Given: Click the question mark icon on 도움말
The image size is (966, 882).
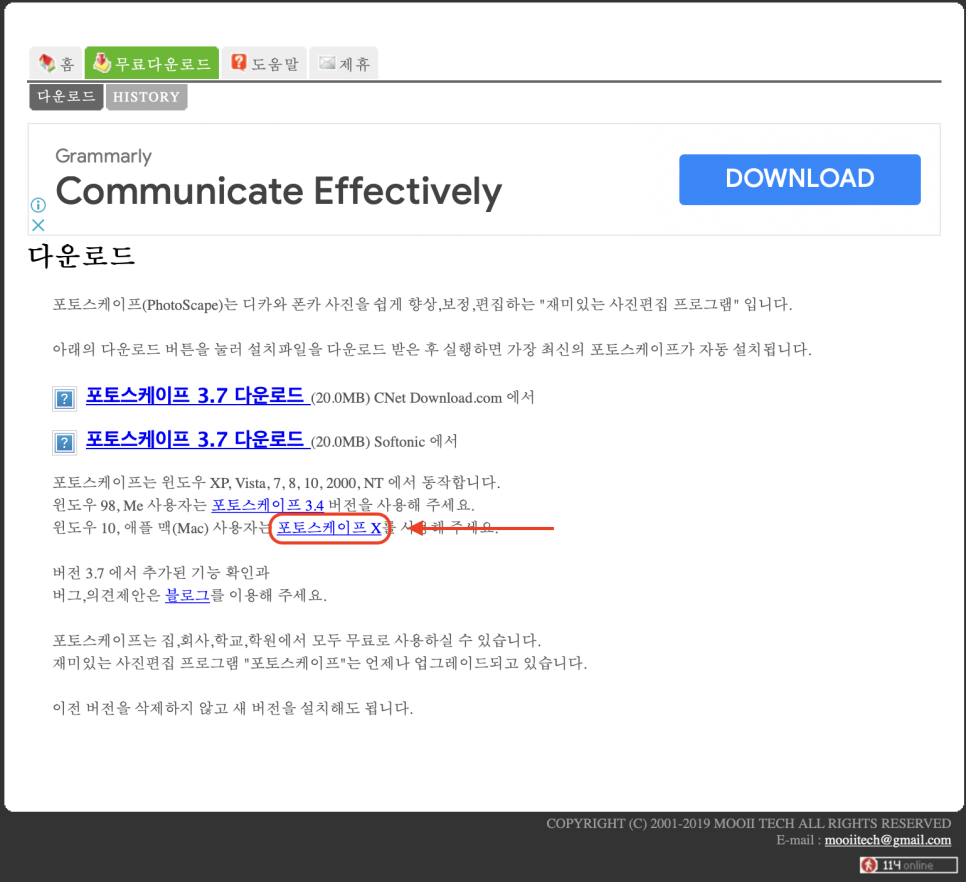Looking at the screenshot, I should (x=238, y=62).
